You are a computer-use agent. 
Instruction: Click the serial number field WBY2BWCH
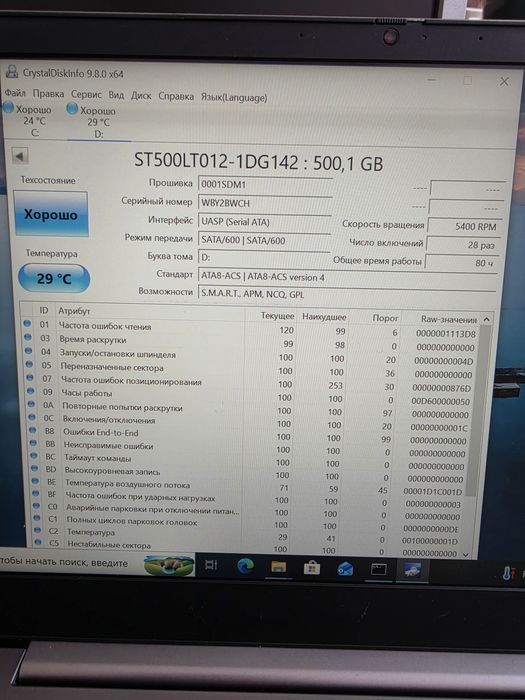pos(265,203)
